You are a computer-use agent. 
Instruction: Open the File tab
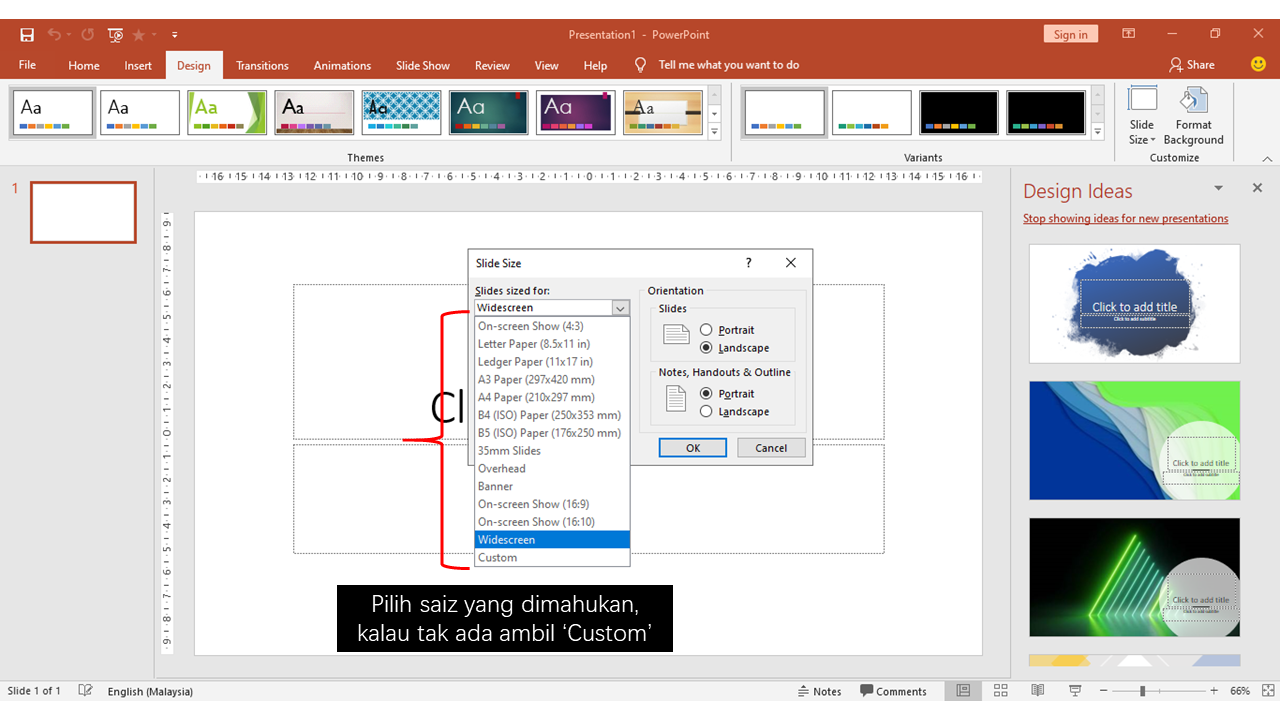pyautogui.click(x=27, y=65)
